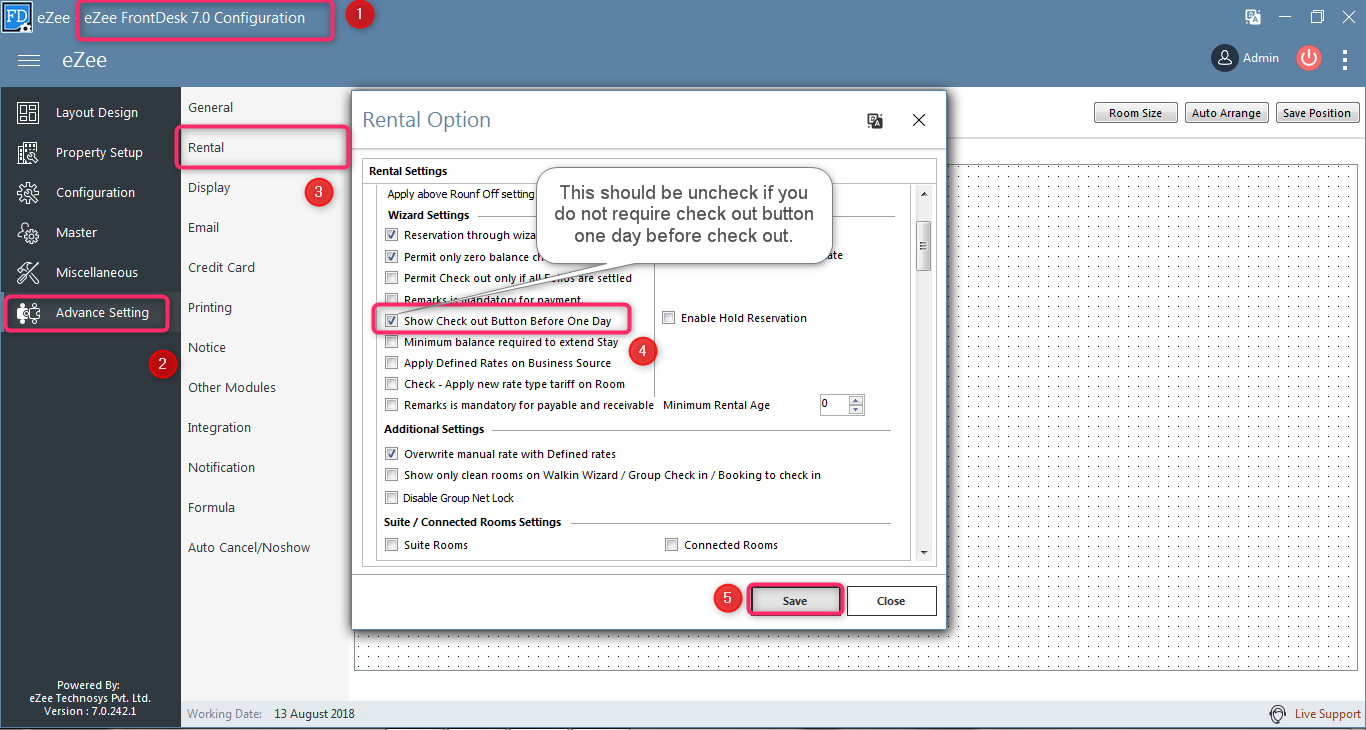Click the Master gears icon
Image resolution: width=1366 pixels, height=730 pixels.
point(28,233)
